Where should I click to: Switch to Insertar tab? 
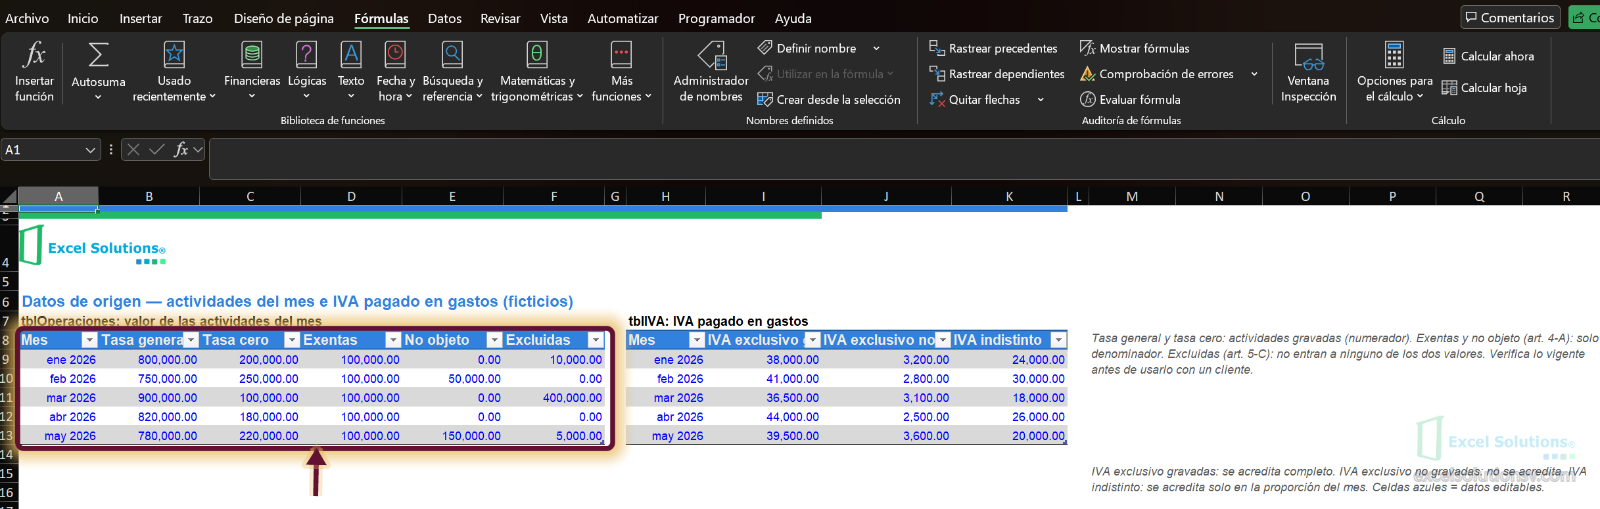pos(141,18)
